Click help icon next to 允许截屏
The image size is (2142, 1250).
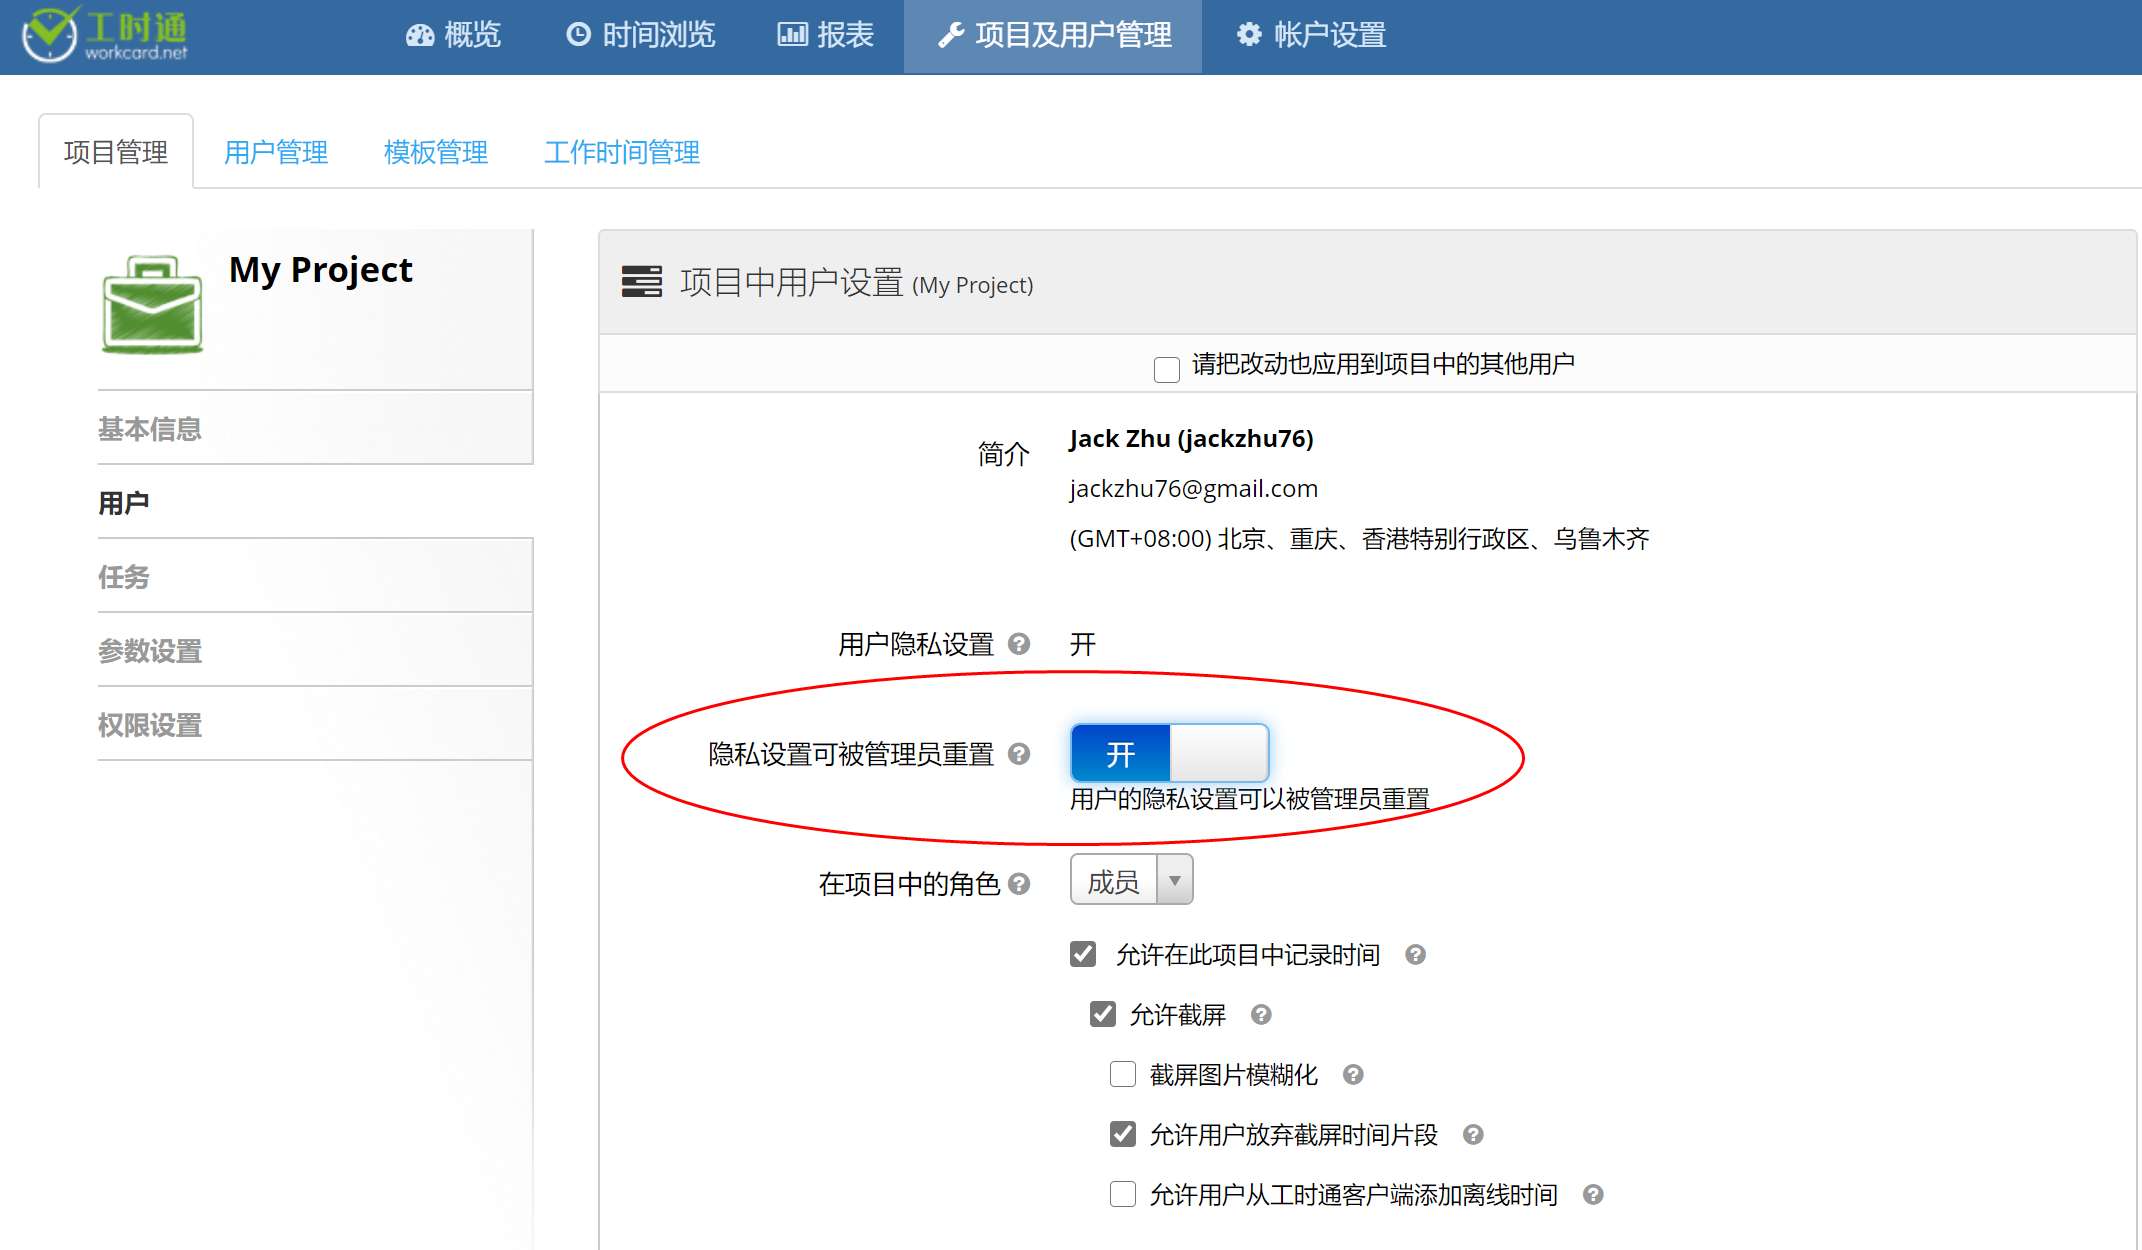1261,1015
